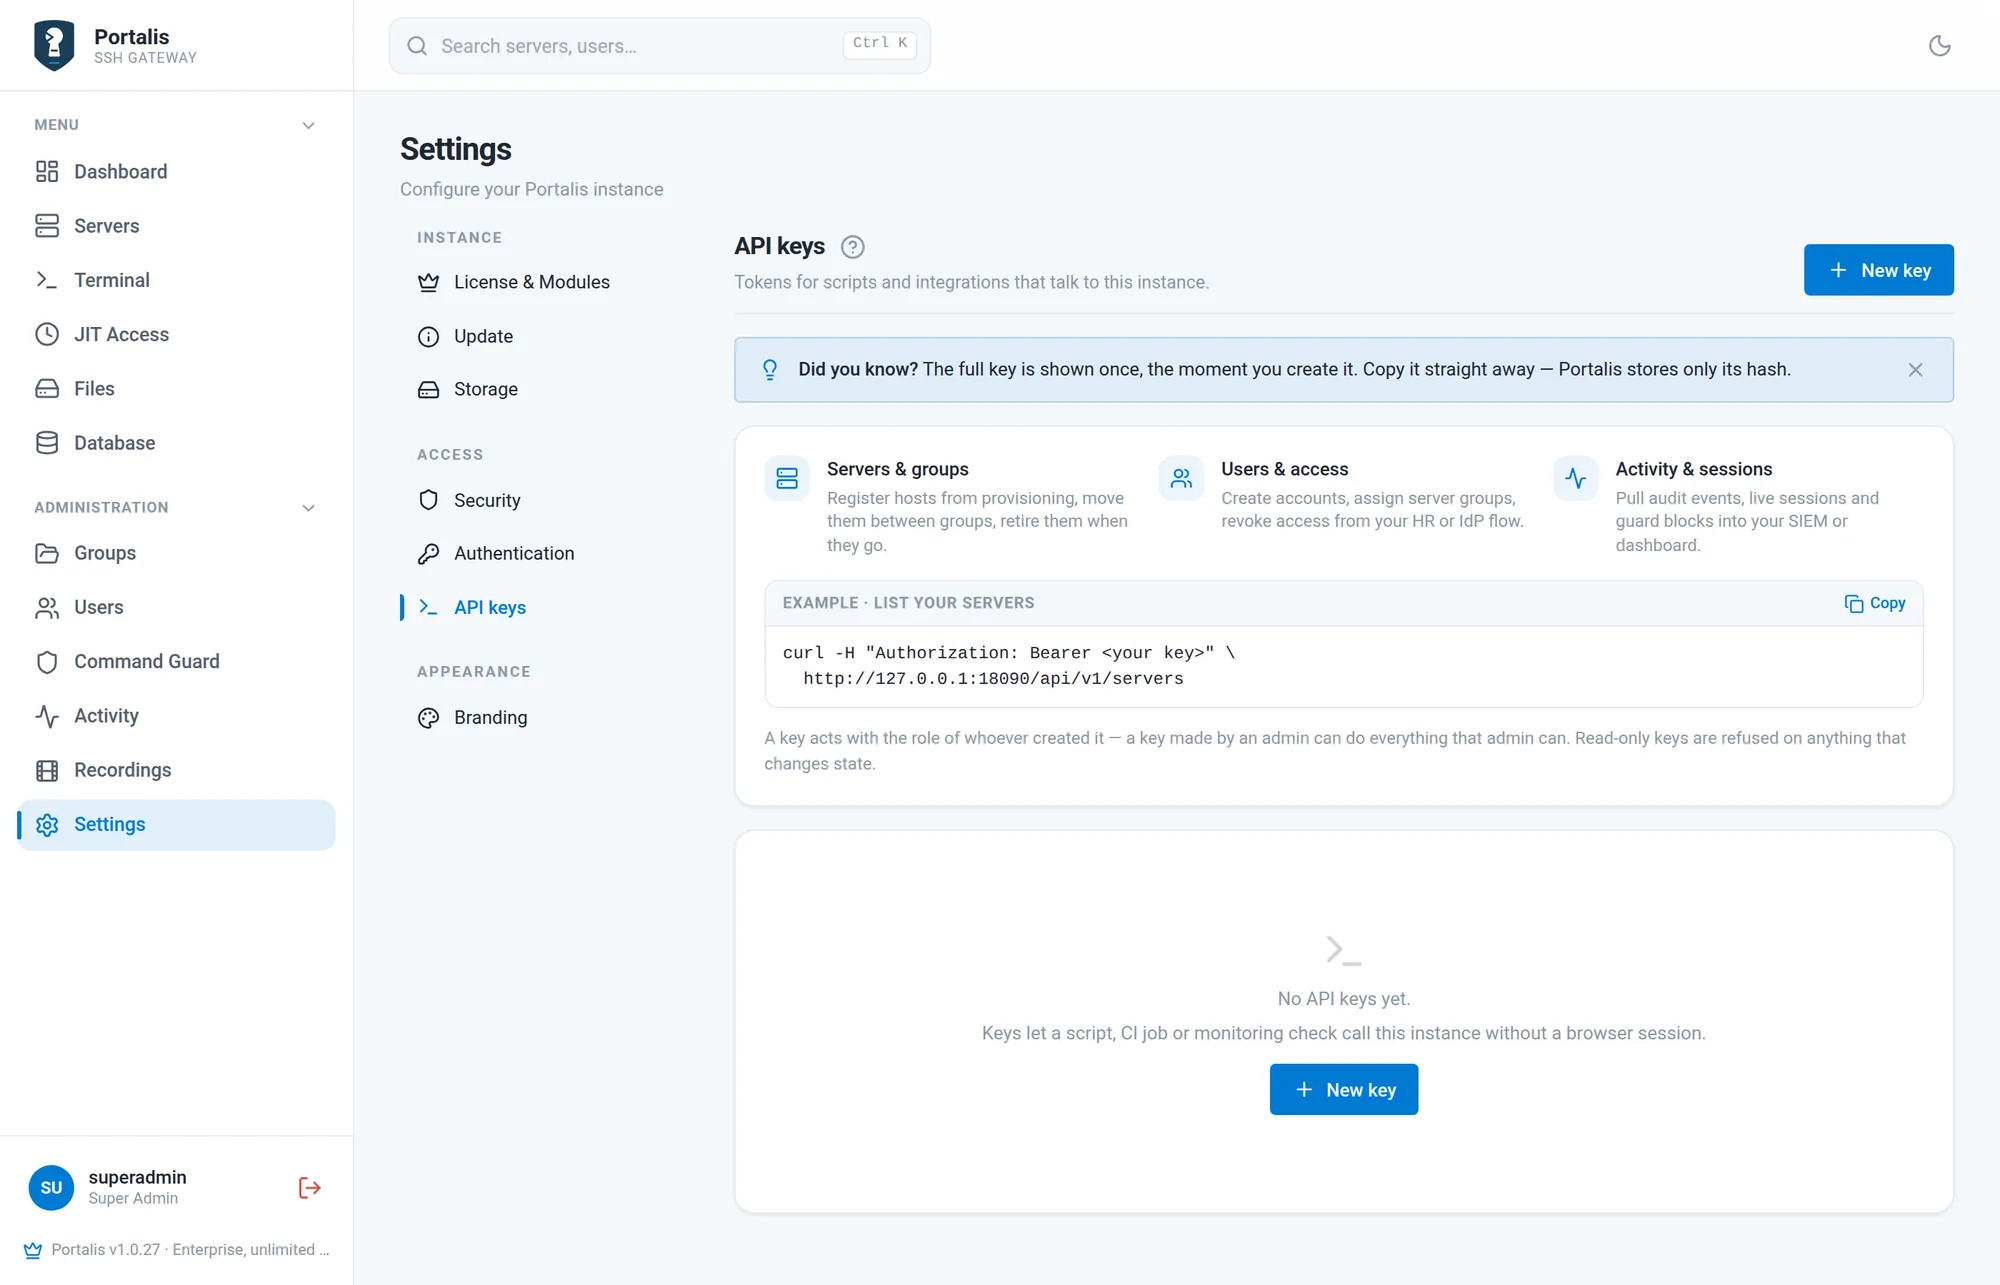Click the Users & access card icon
Viewport: 2000px width, 1285px height.
(x=1181, y=478)
